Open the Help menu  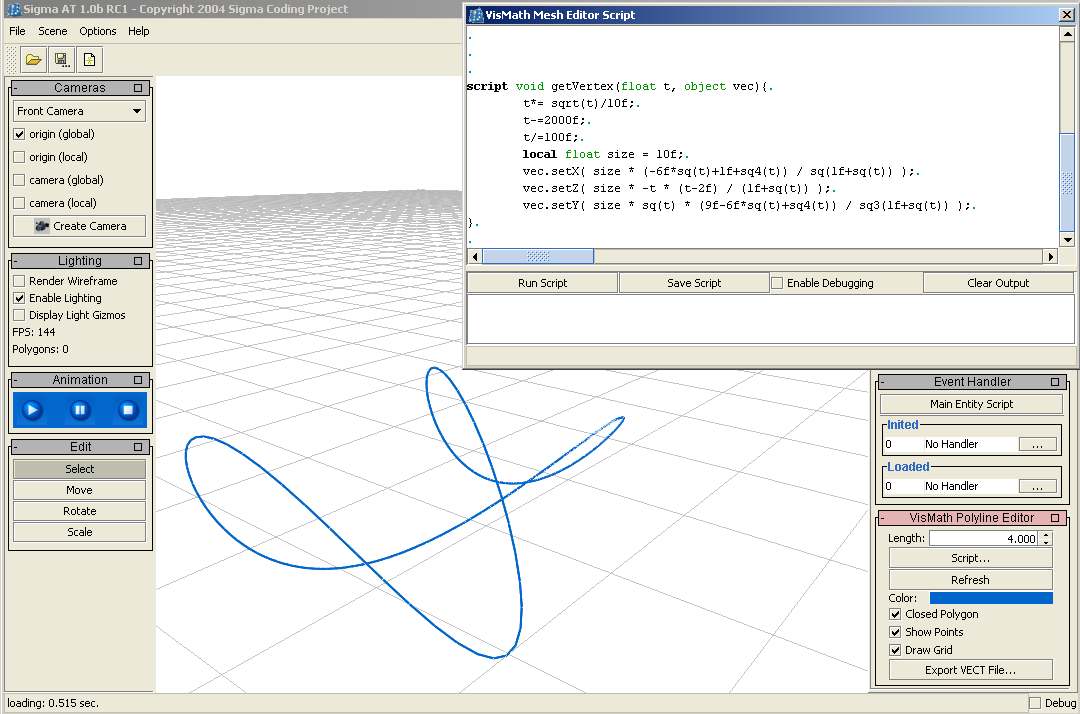tap(138, 31)
